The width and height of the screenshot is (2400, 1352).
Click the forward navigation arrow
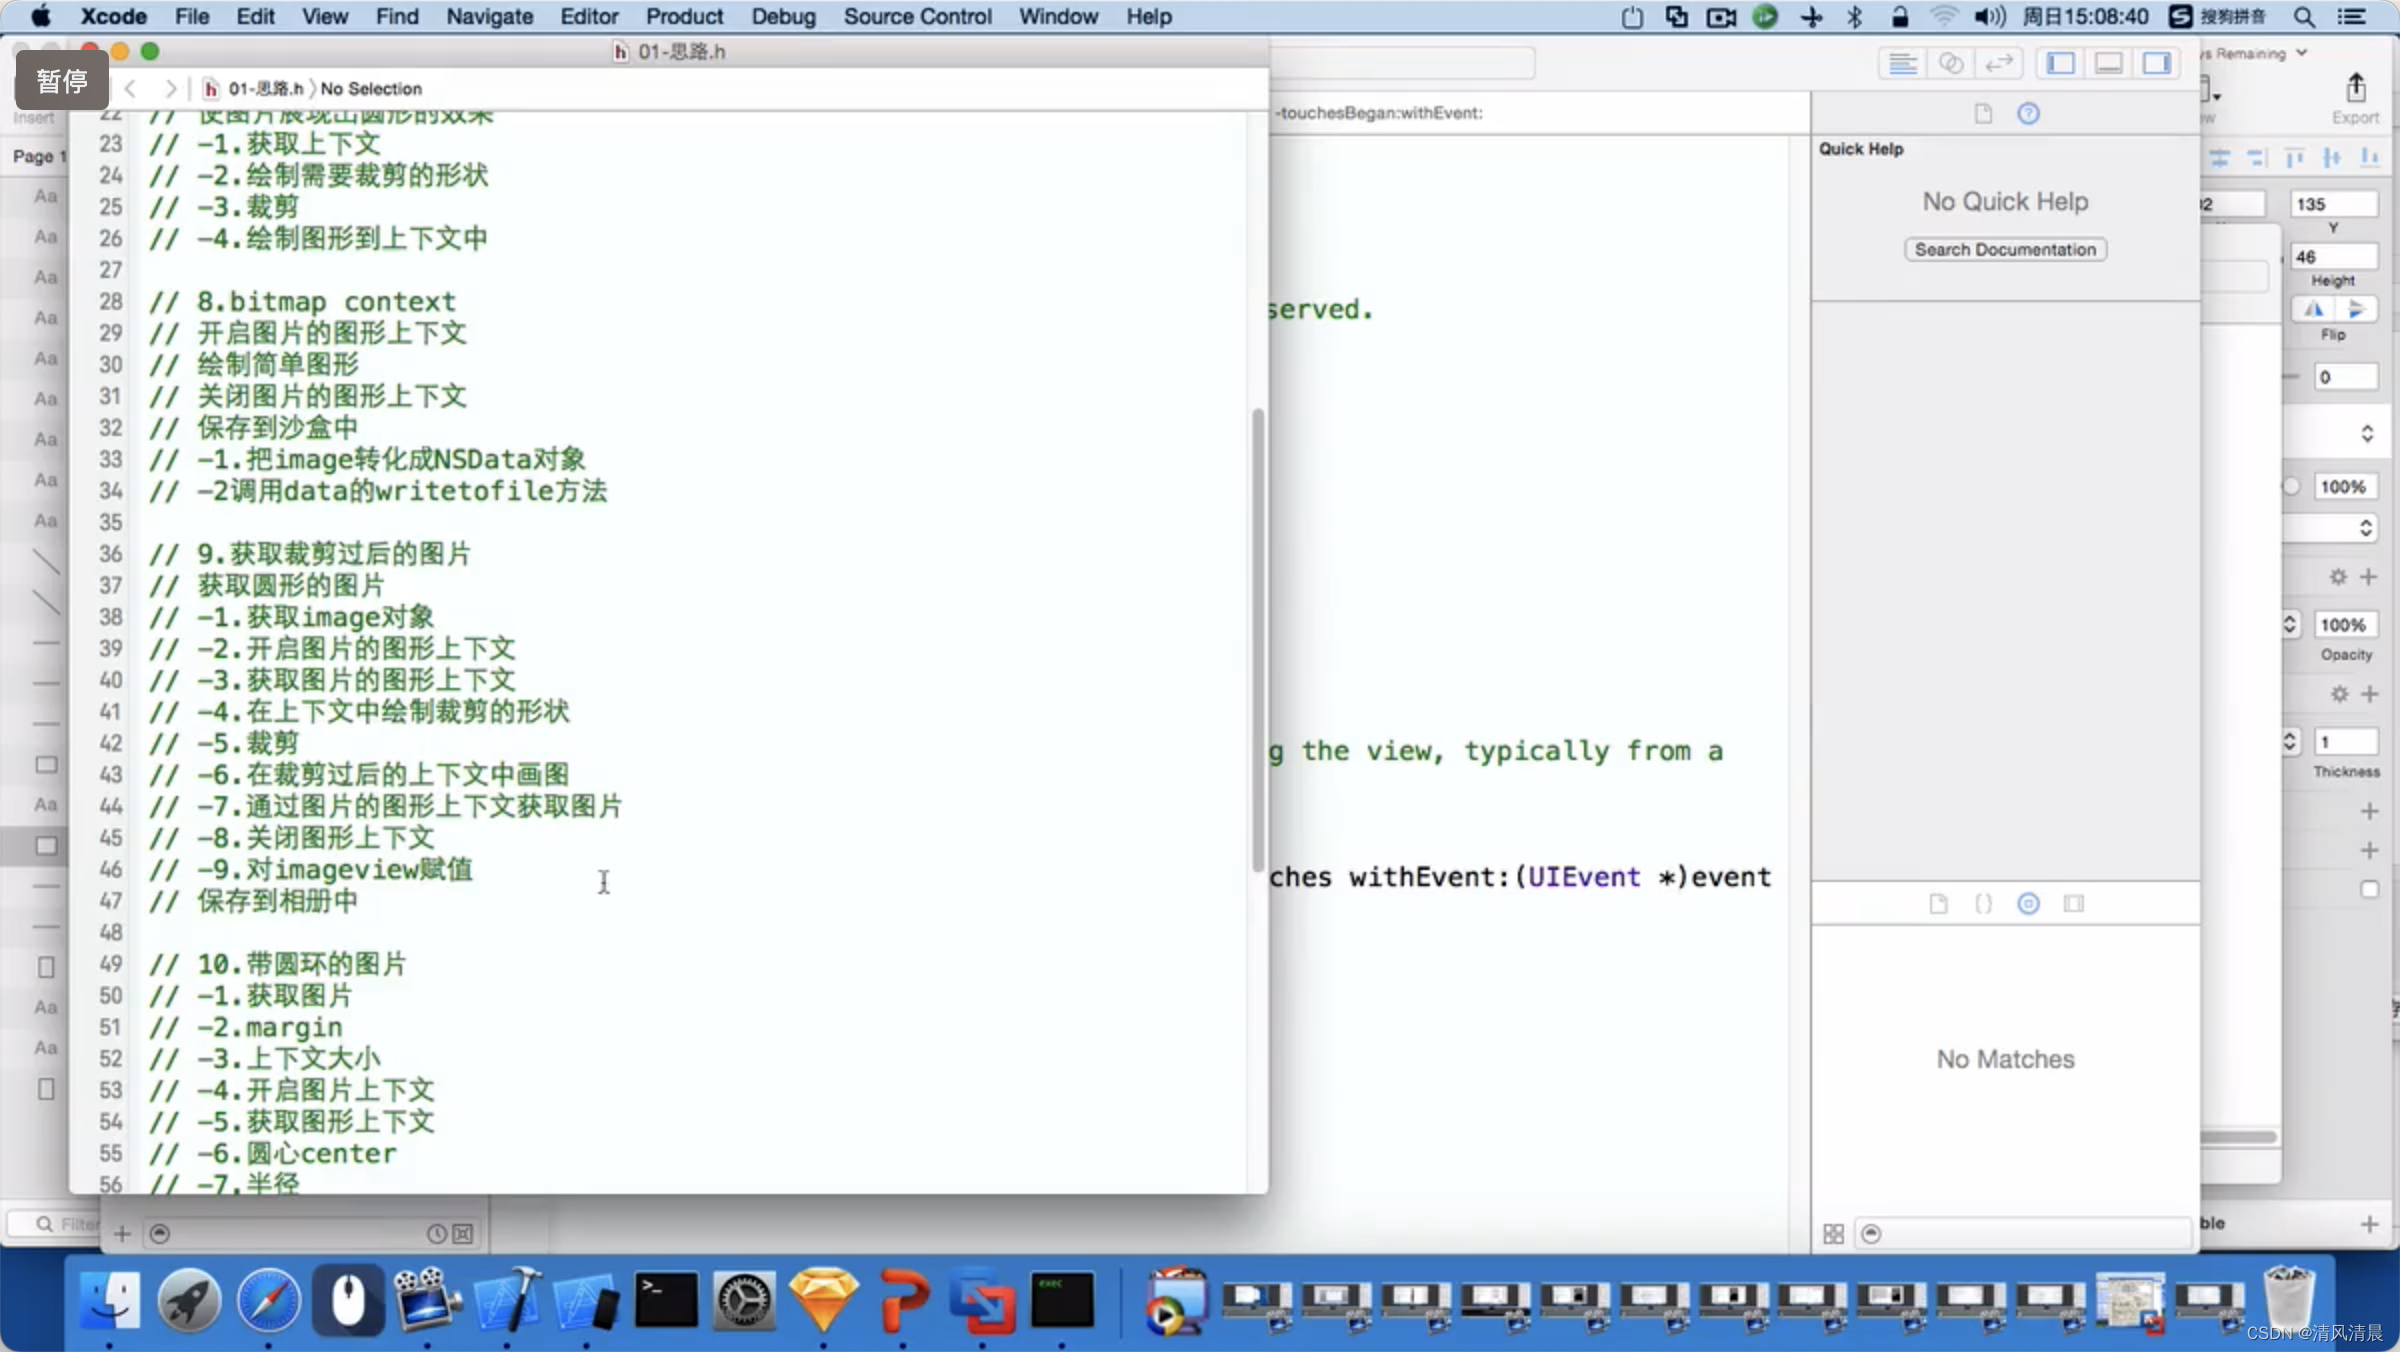173,87
